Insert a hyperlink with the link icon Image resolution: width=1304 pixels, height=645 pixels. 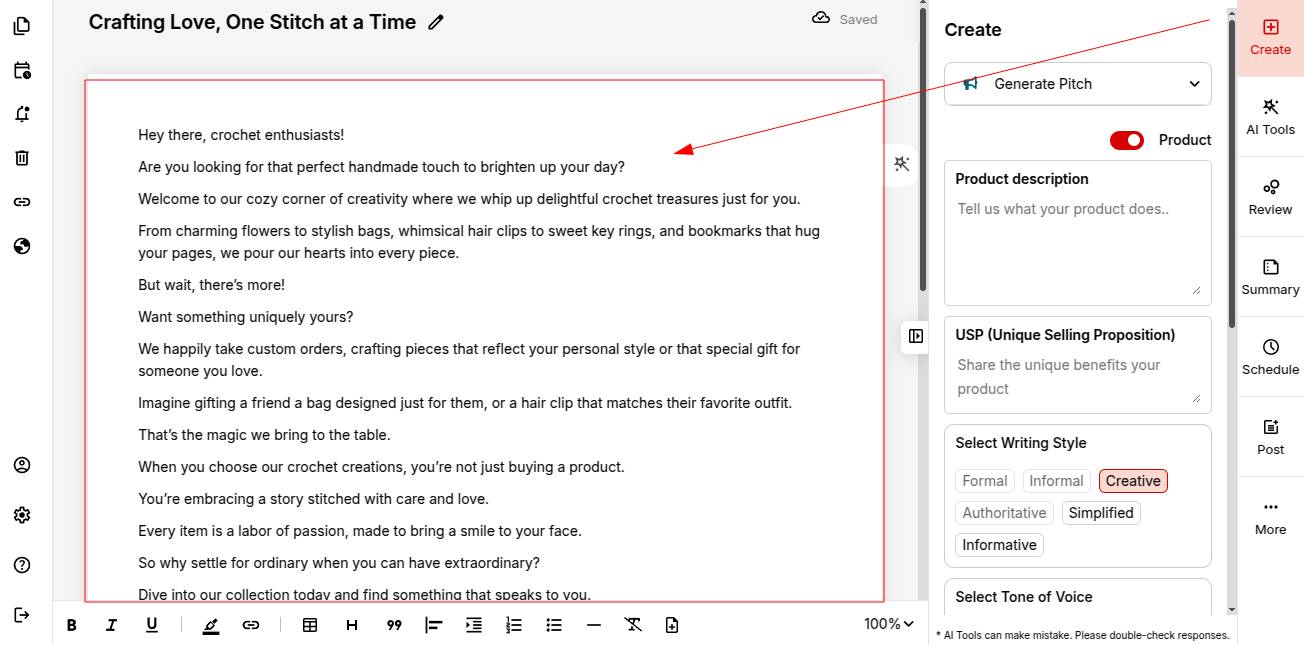(x=250, y=625)
